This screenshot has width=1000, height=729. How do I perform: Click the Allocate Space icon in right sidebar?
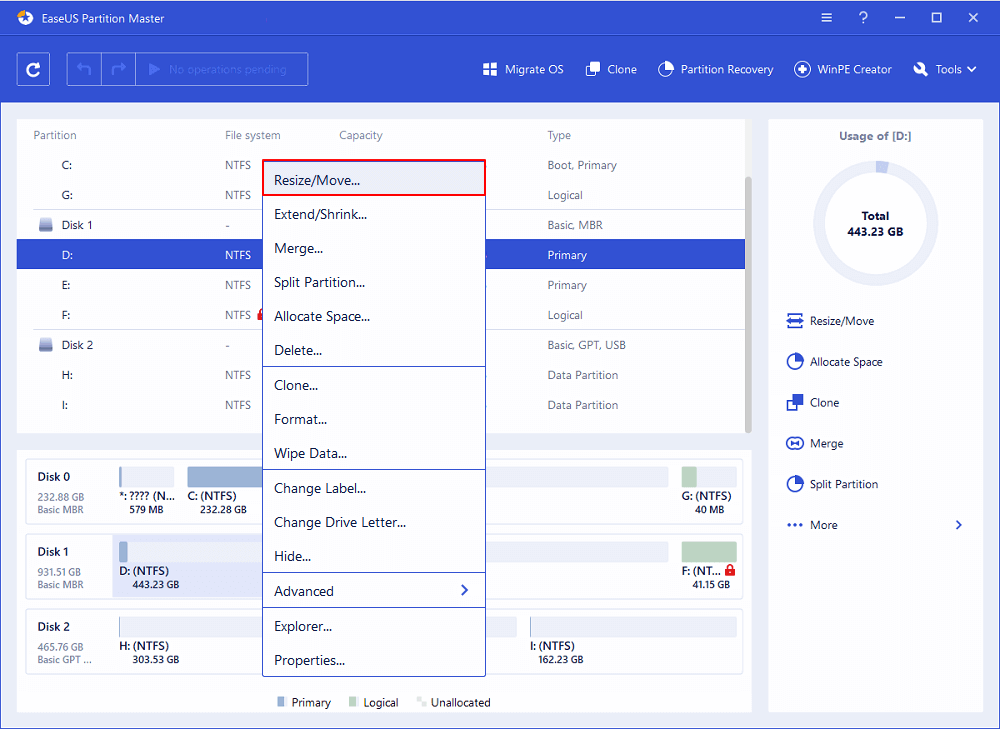point(795,362)
